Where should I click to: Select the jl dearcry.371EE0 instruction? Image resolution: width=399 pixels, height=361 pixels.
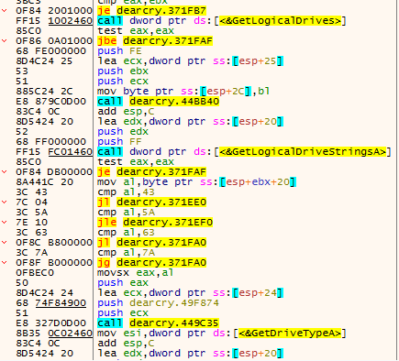pyautogui.click(x=152, y=202)
